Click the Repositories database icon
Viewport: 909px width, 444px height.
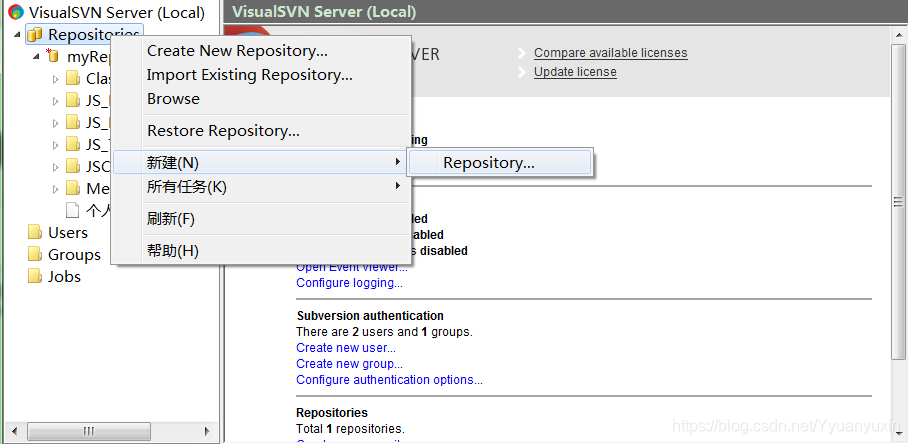click(x=35, y=35)
